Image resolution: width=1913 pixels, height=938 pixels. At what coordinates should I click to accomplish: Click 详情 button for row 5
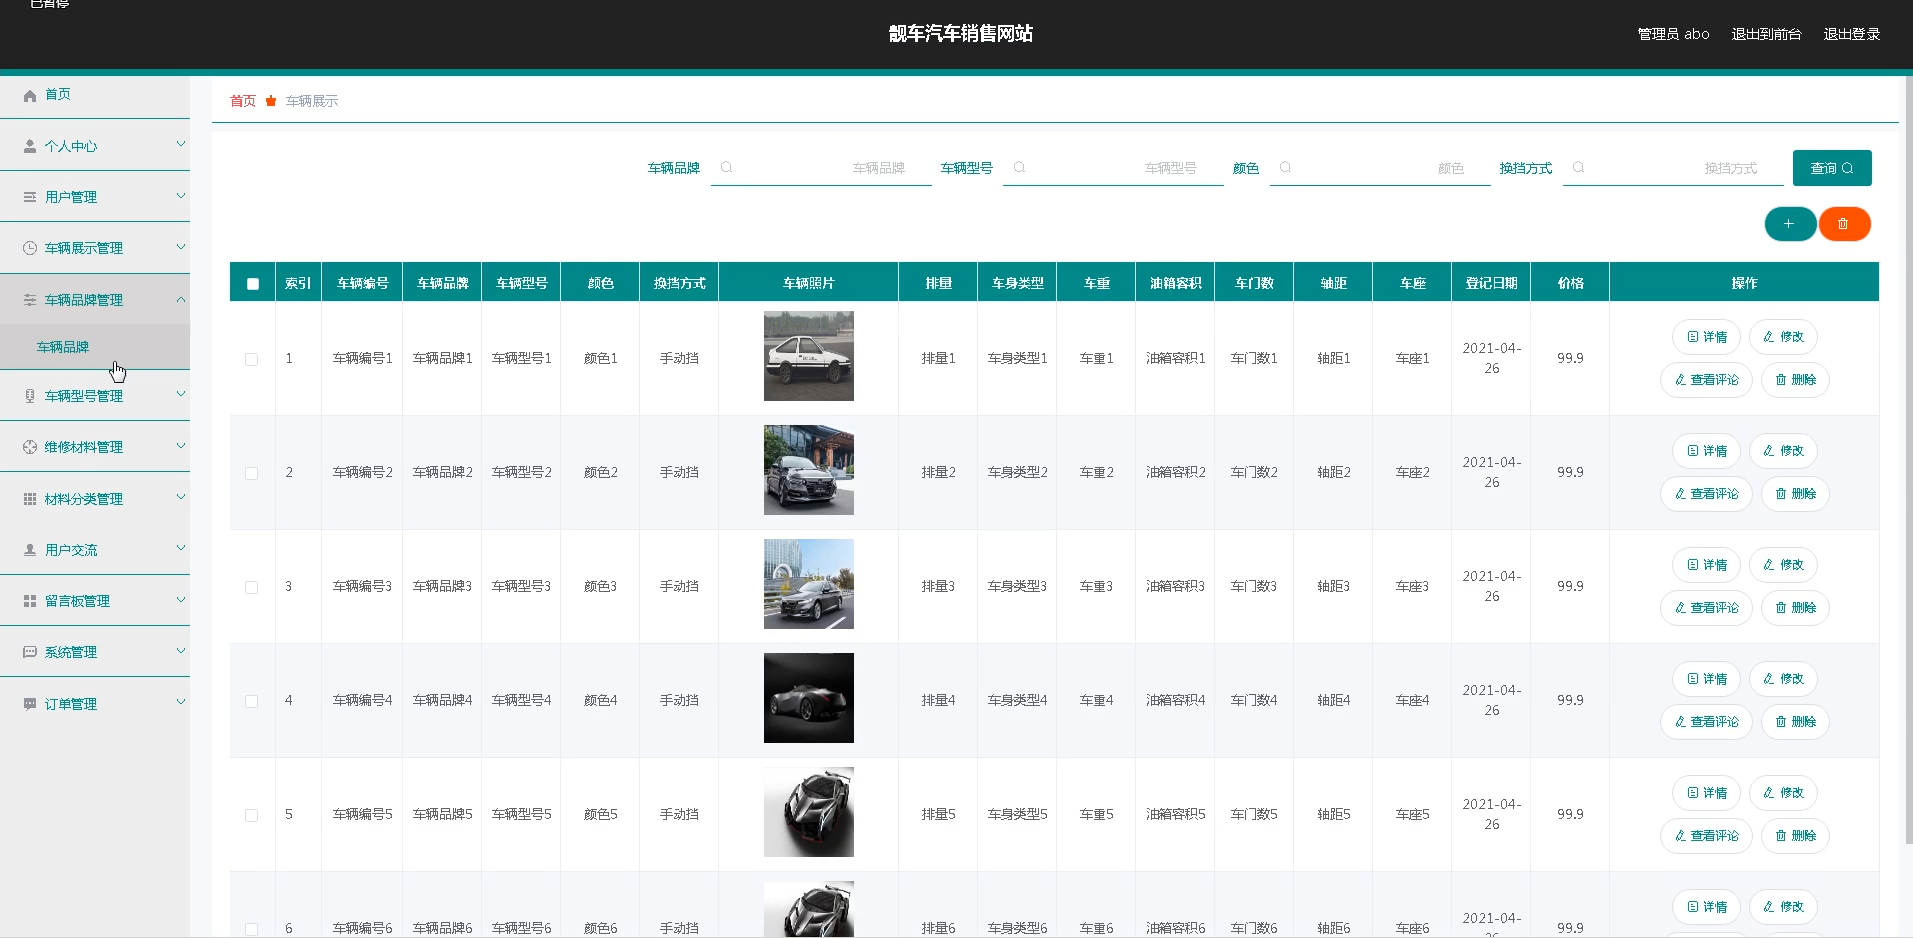(x=1706, y=793)
